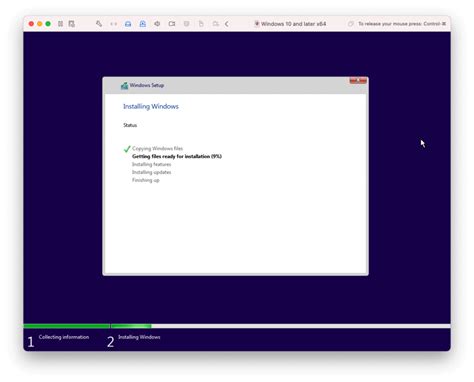Image resolution: width=474 pixels, height=382 pixels.
Task: Click the VM icon beside the window title
Action: click(x=257, y=24)
